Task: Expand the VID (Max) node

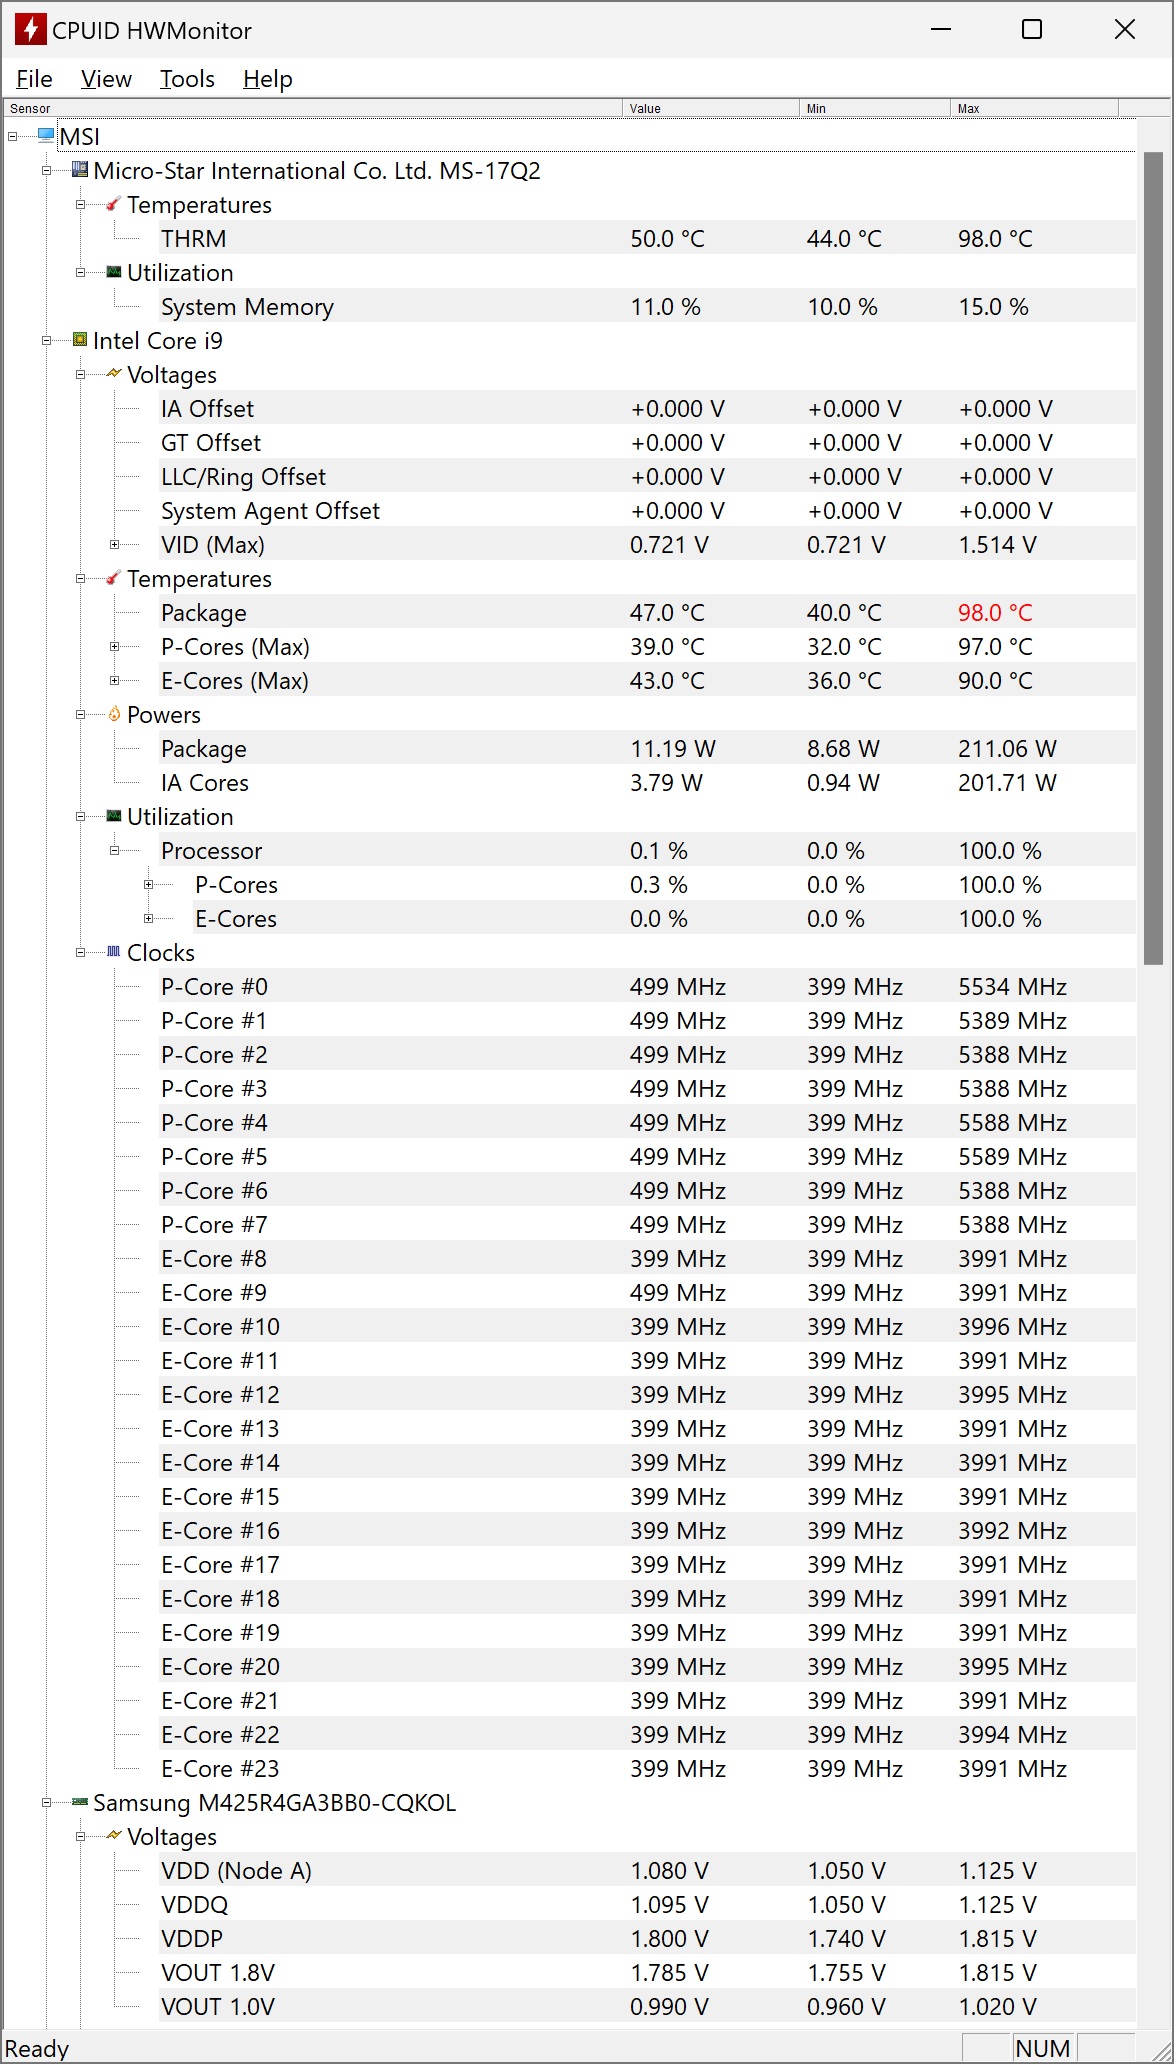Action: click(115, 545)
